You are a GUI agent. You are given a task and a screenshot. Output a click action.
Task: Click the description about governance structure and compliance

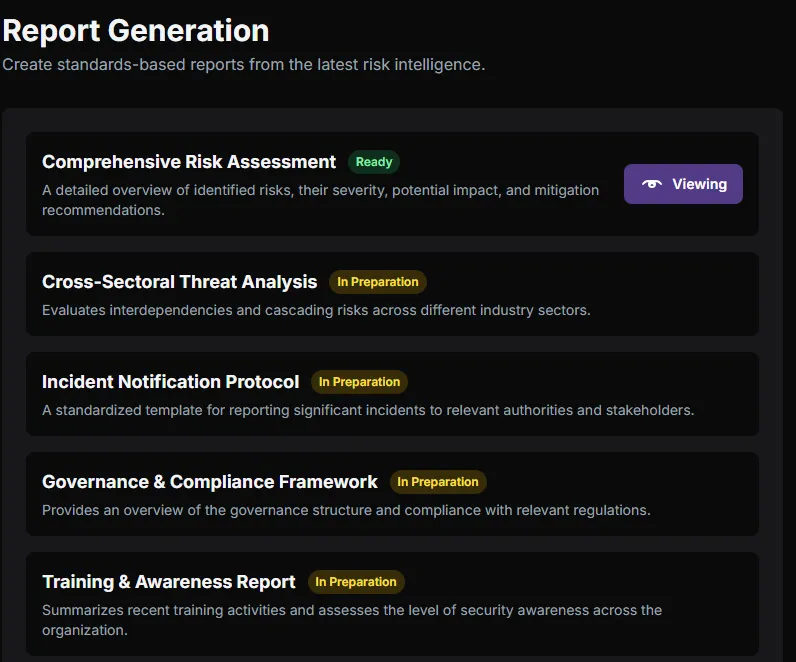pos(346,510)
